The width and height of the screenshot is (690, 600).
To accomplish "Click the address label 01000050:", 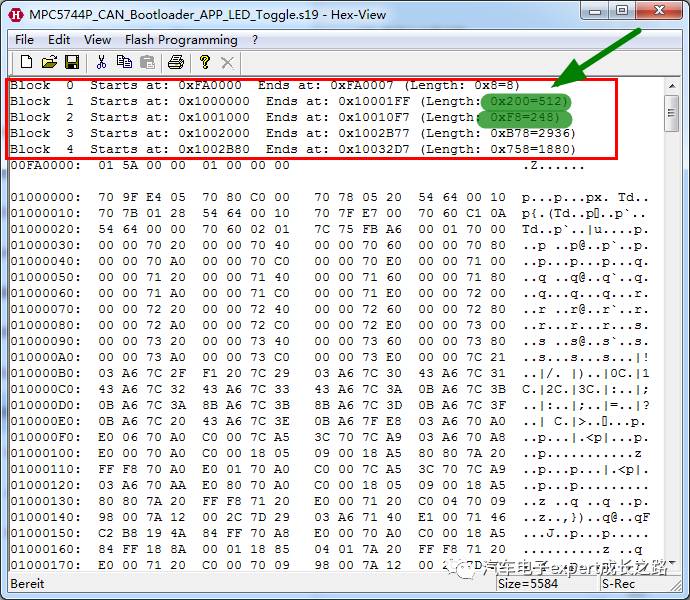I will pyautogui.click(x=46, y=277).
